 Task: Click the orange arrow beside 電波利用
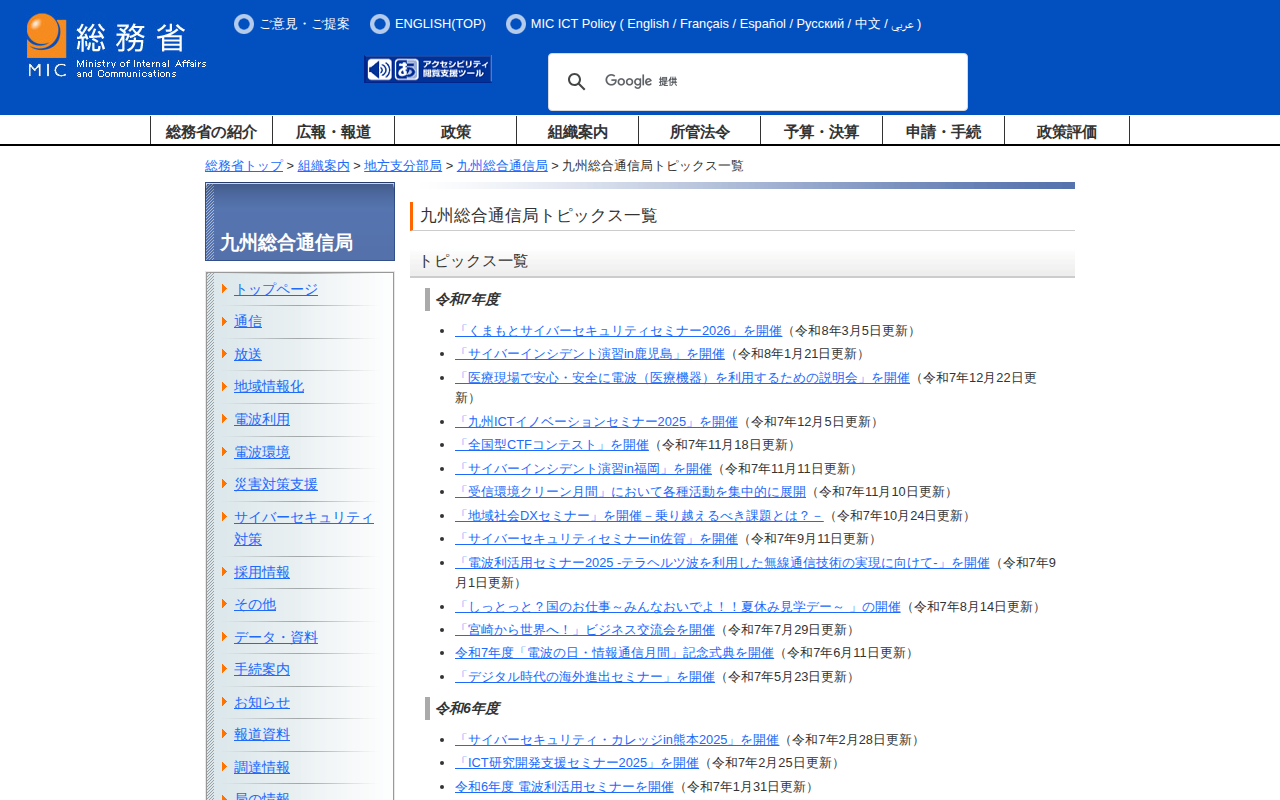coord(225,419)
